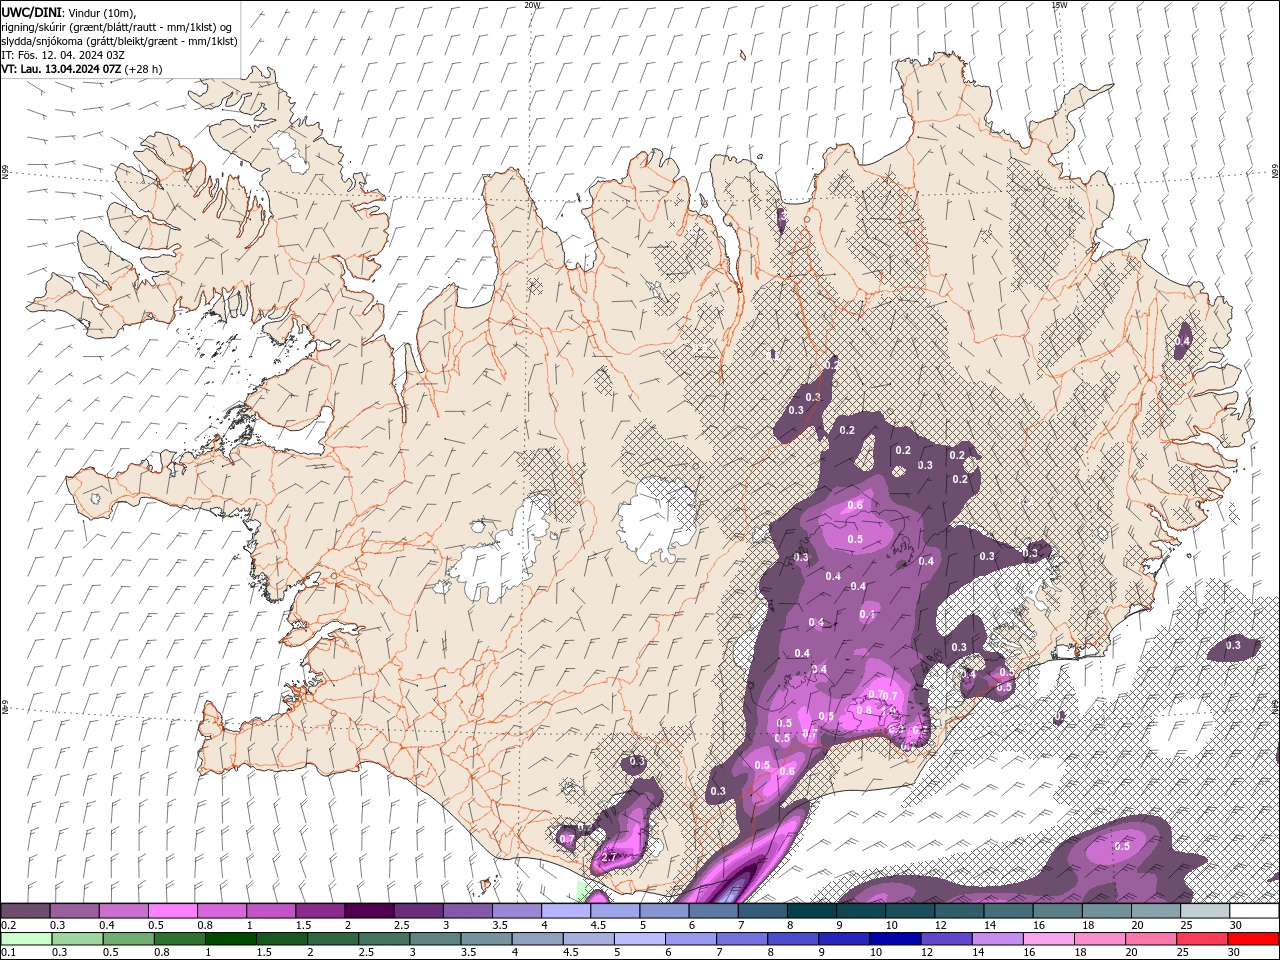Click the '(+28 h)' forecast offset text

click(143, 69)
